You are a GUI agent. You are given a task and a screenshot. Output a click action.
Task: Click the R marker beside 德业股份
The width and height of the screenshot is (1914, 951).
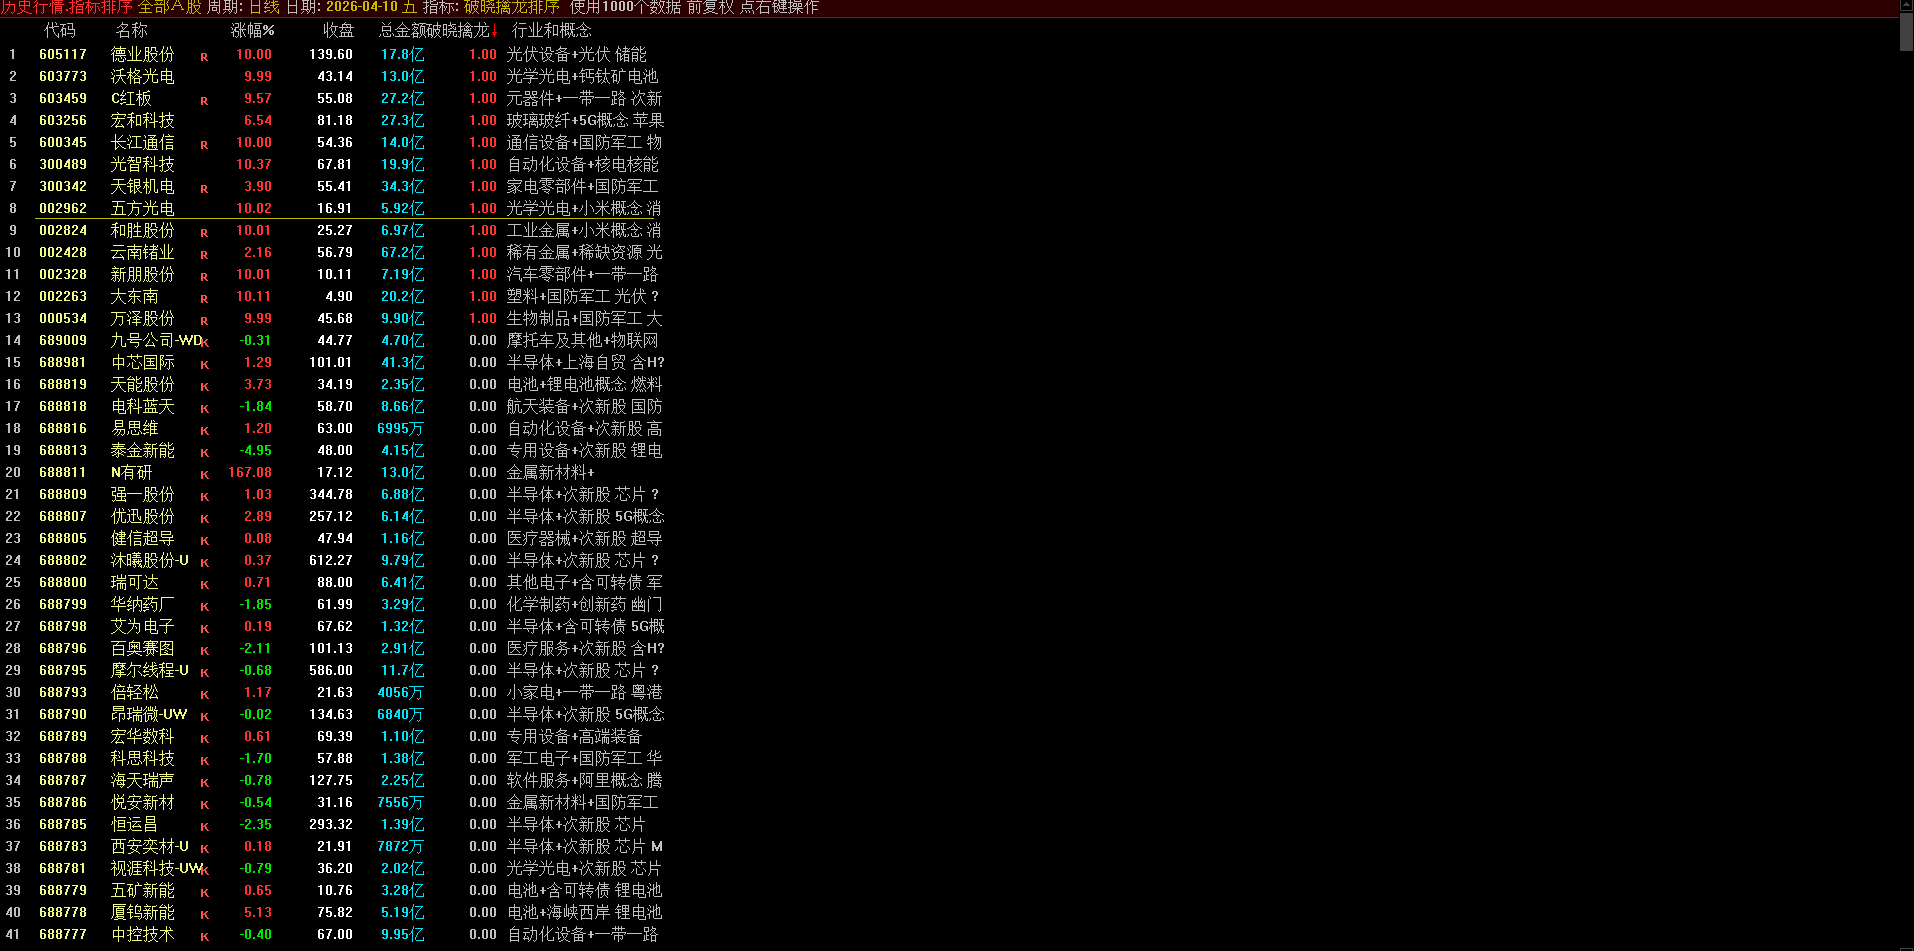coord(204,57)
